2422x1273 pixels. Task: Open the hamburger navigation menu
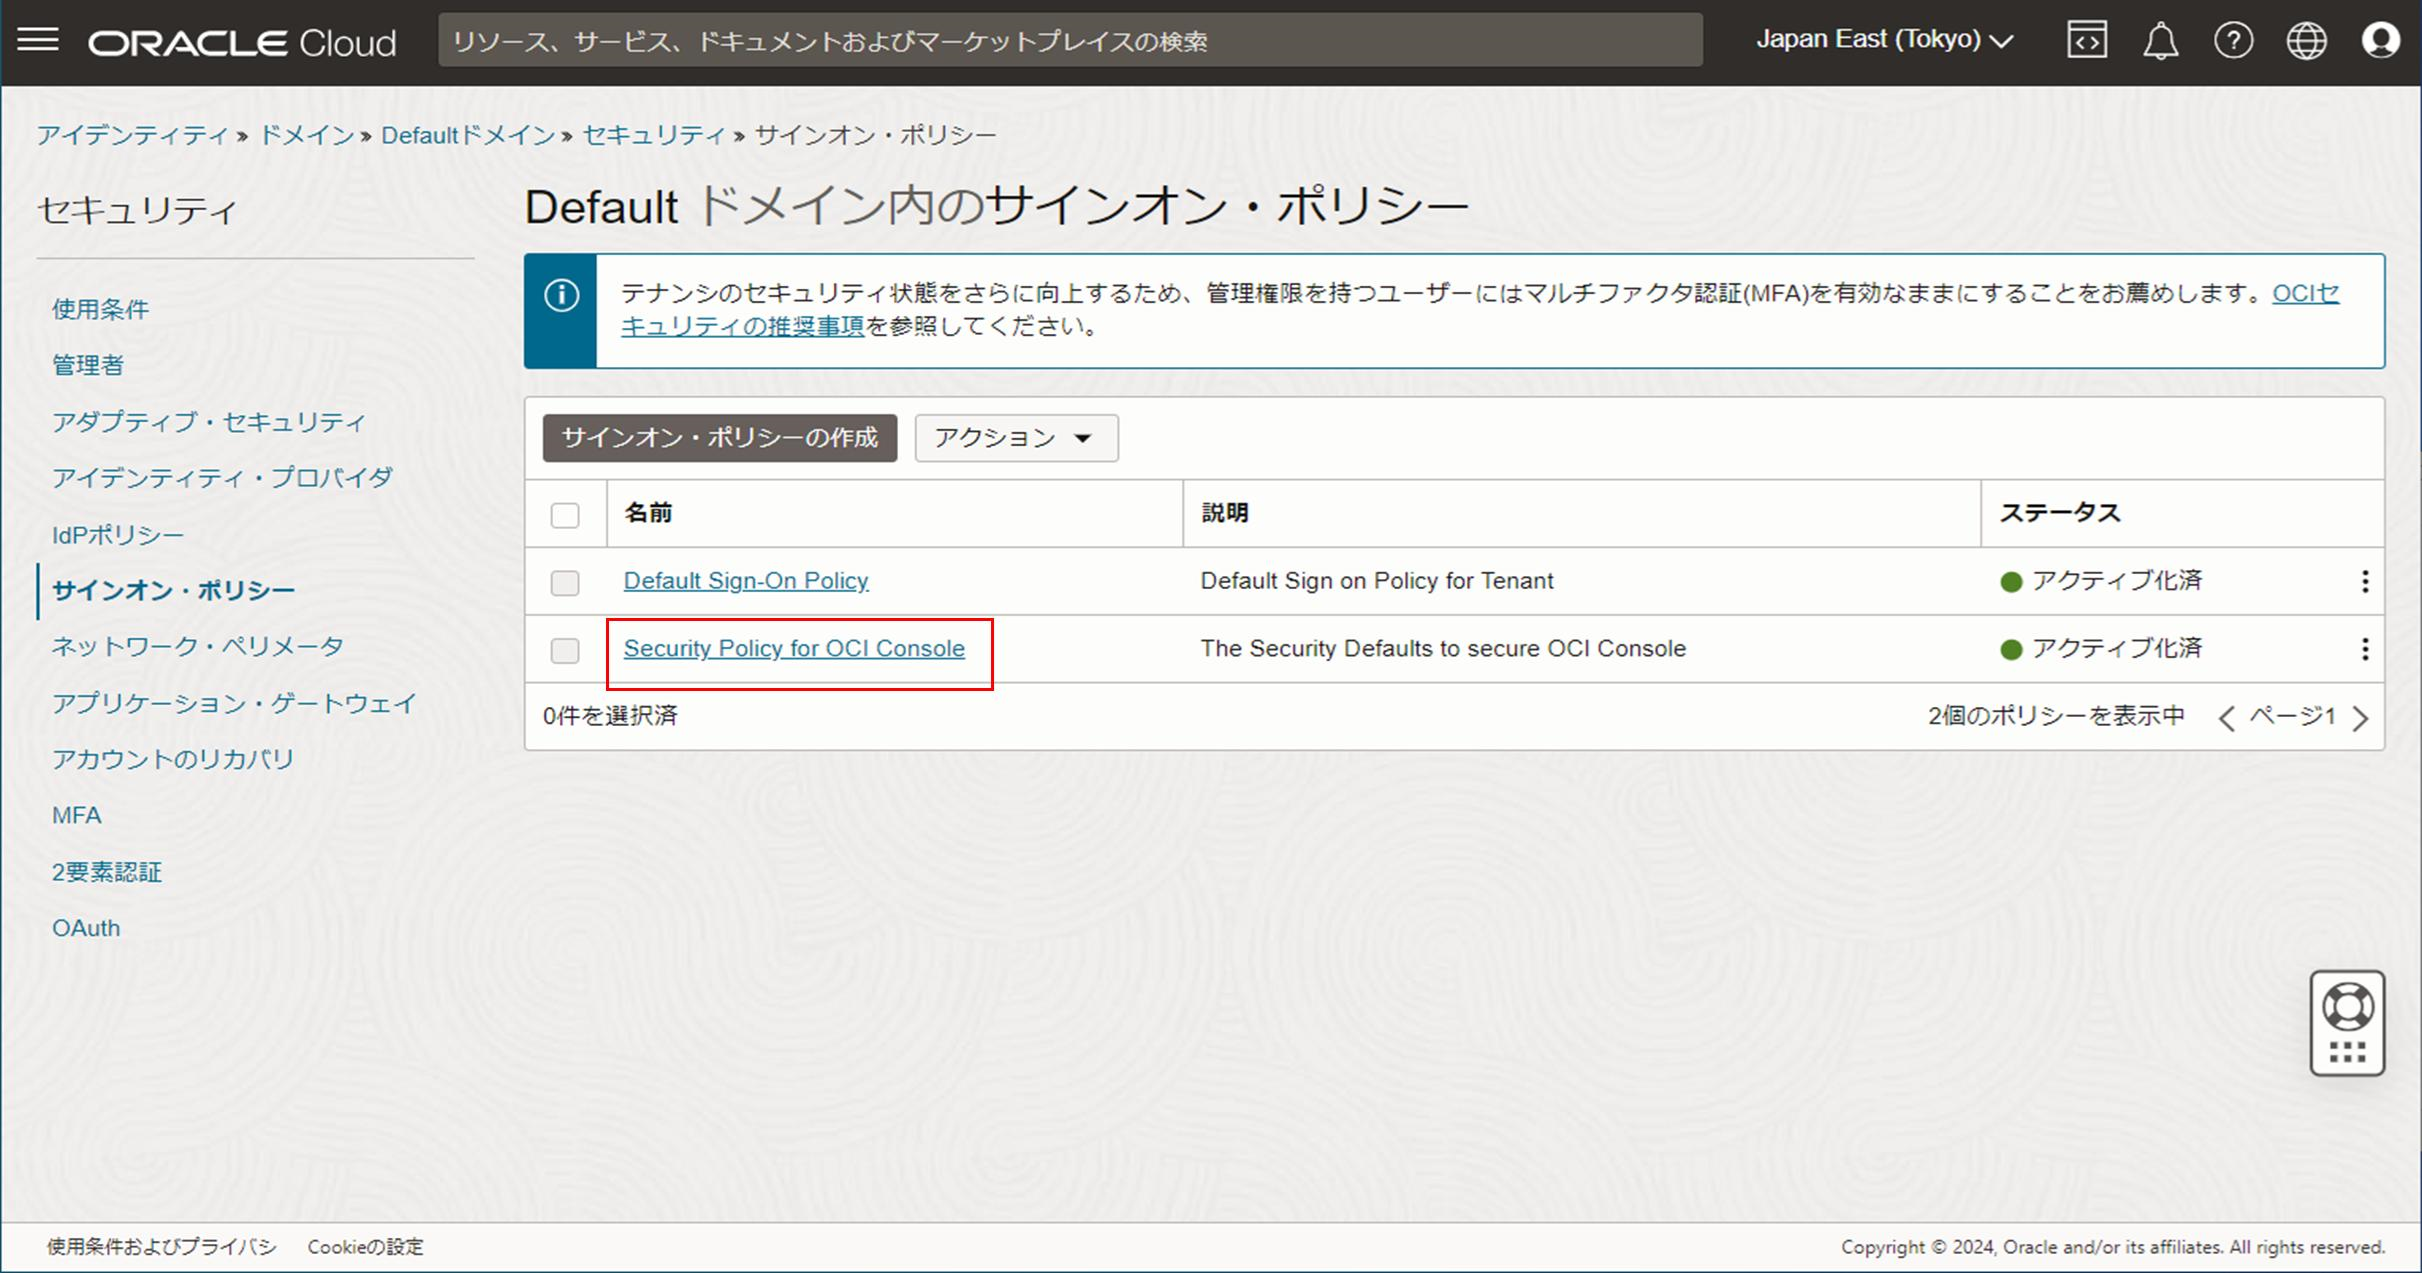pos(38,41)
